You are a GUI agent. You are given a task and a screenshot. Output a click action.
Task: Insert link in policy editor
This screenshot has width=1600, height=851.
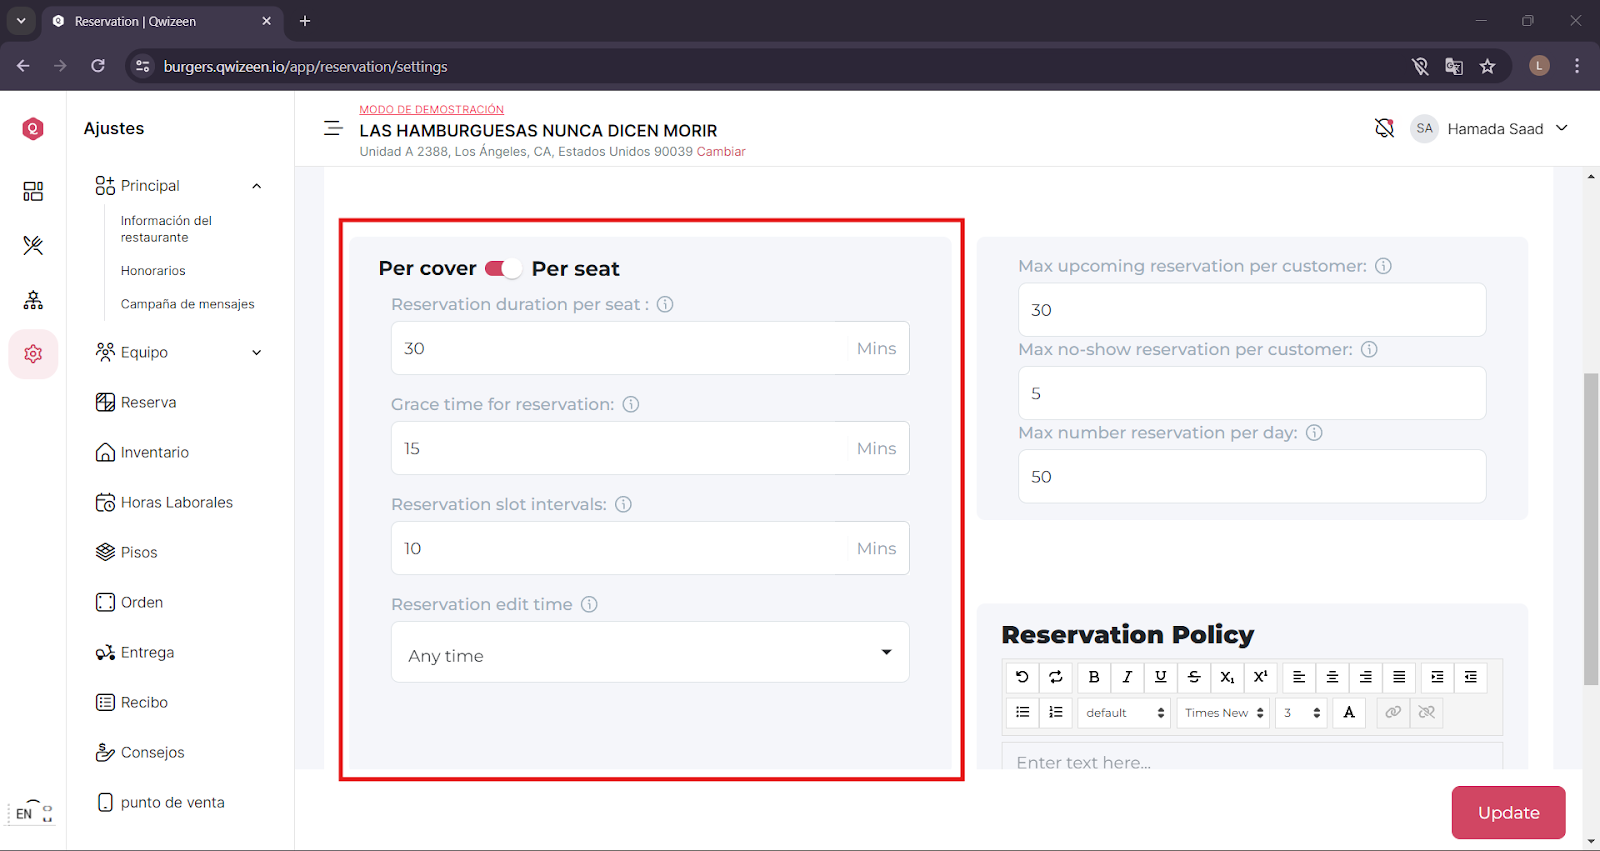tap(1393, 712)
